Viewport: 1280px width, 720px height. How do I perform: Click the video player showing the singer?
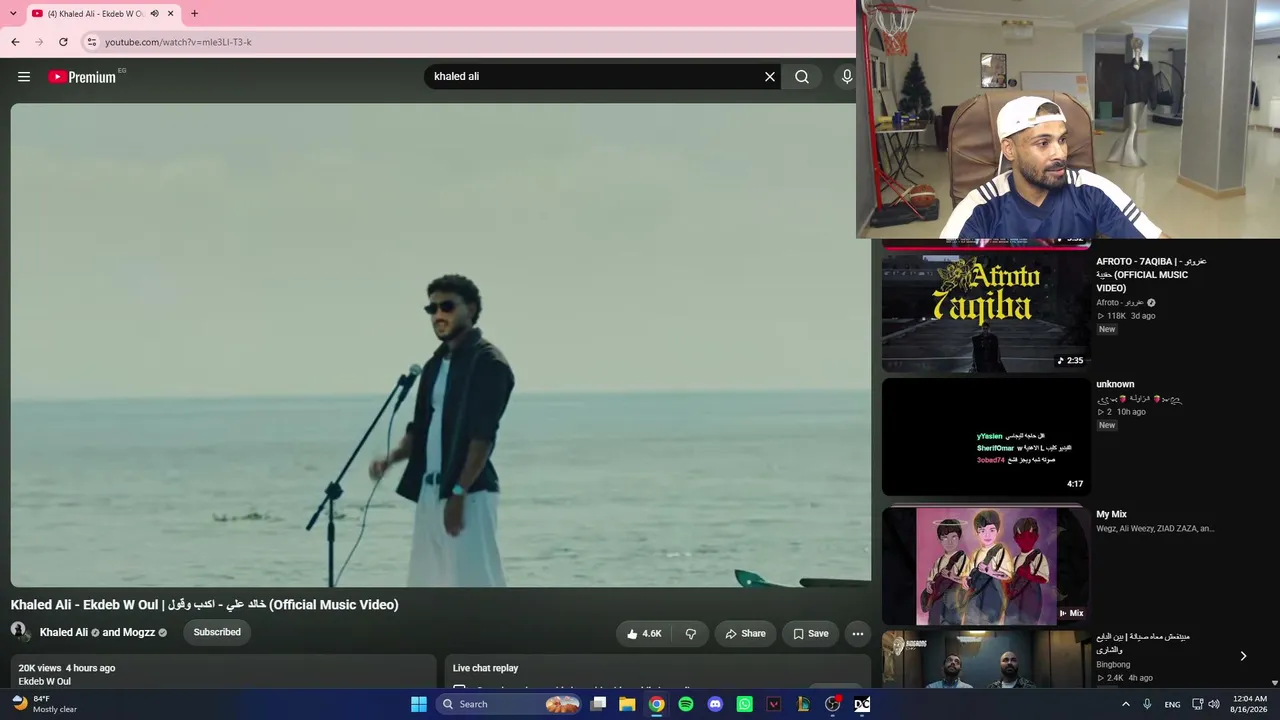pyautogui.click(x=440, y=345)
